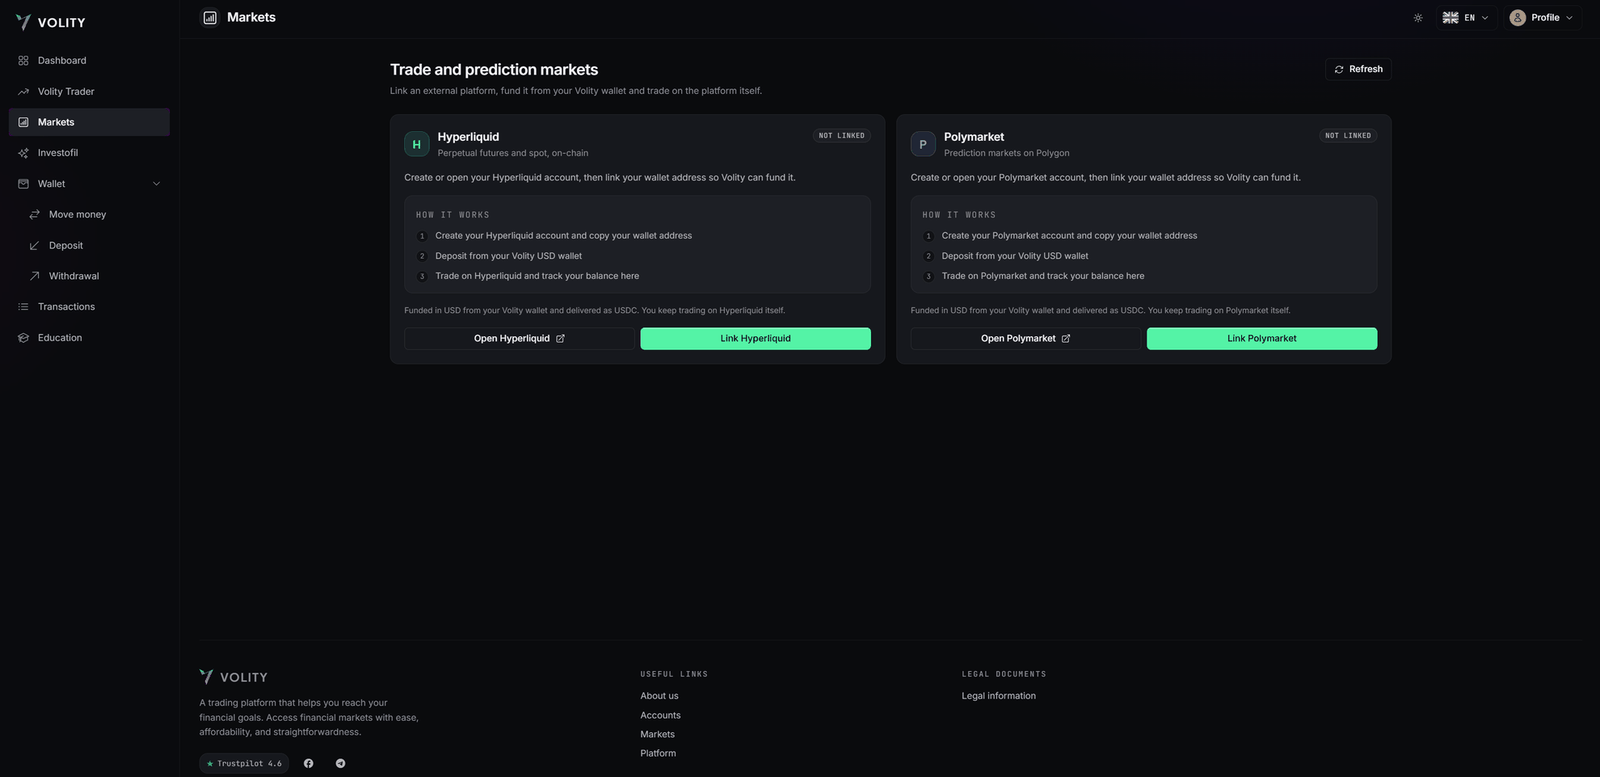
Task: Open the Facebook icon in footer
Action: coord(309,764)
